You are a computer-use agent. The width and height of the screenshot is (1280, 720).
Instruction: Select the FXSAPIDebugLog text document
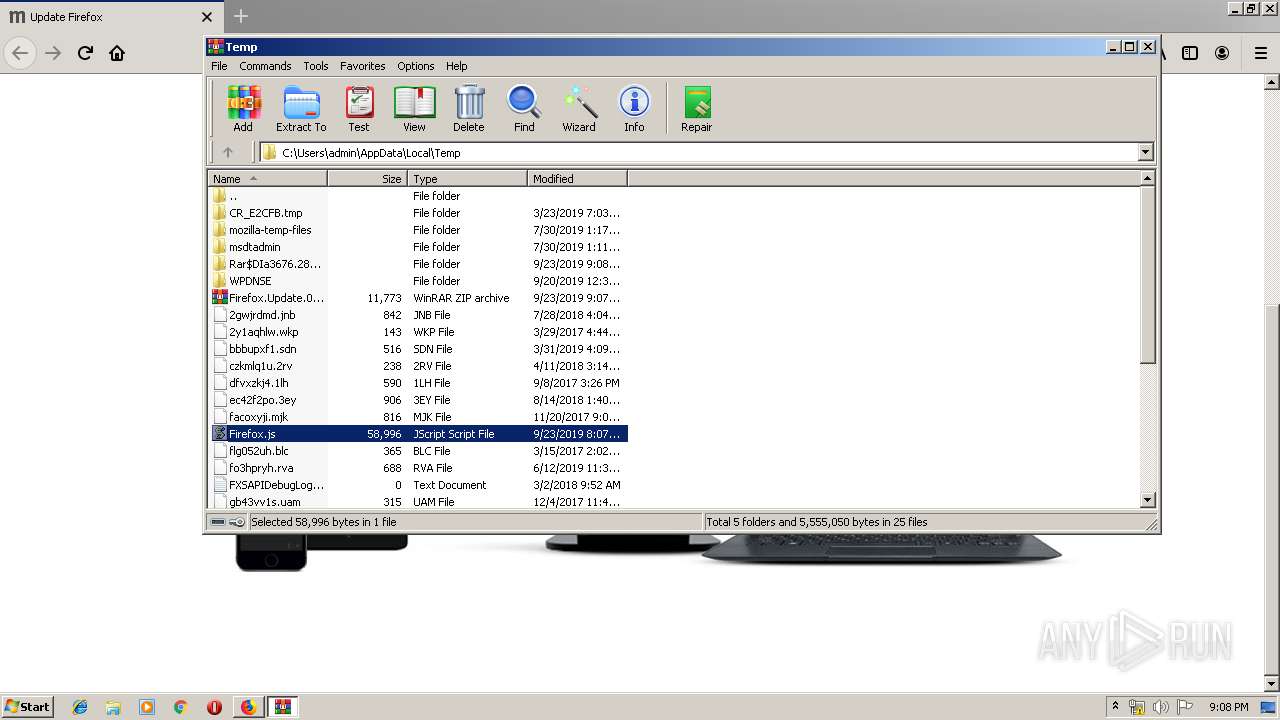point(418,485)
